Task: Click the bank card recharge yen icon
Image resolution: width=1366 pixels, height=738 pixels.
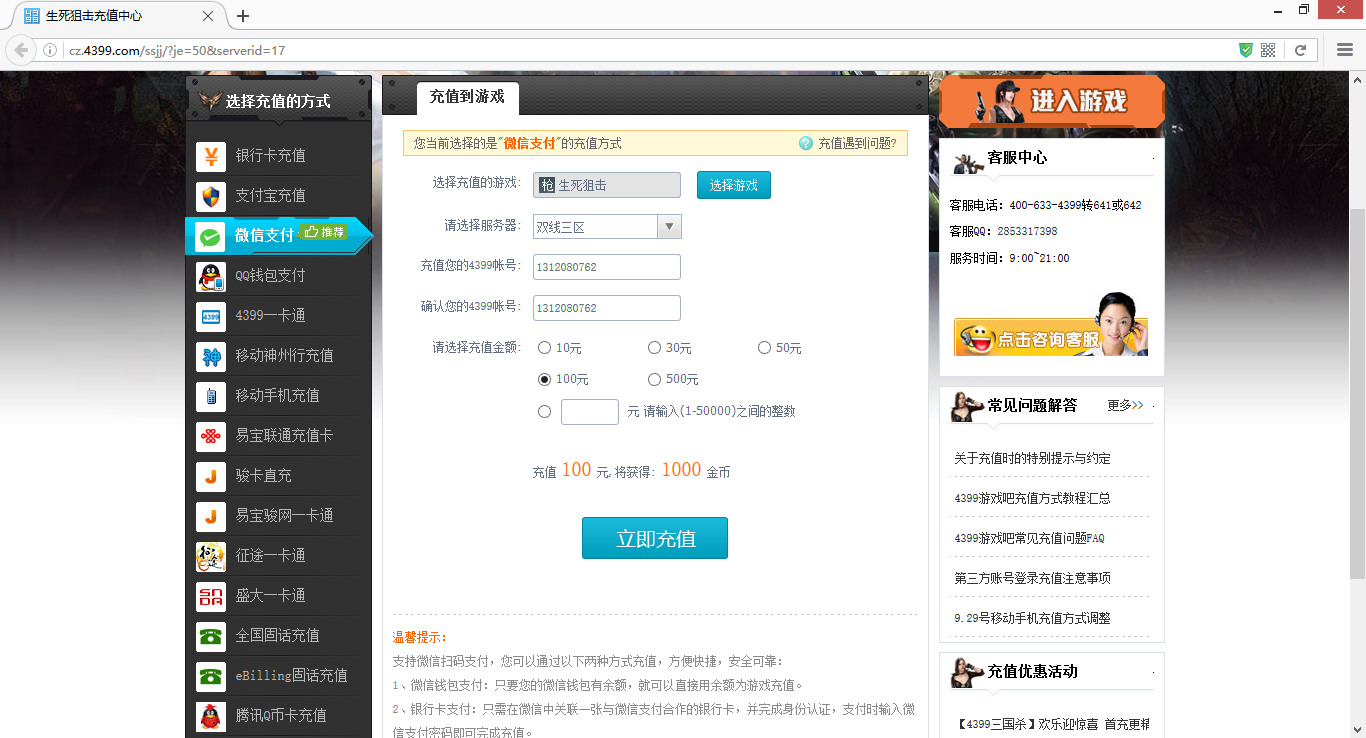Action: pos(210,156)
